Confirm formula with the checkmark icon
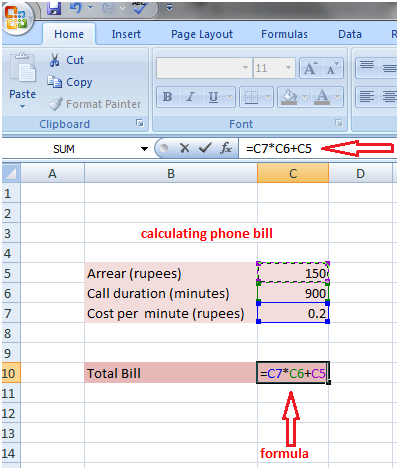This screenshot has width=399, height=470. [205, 148]
